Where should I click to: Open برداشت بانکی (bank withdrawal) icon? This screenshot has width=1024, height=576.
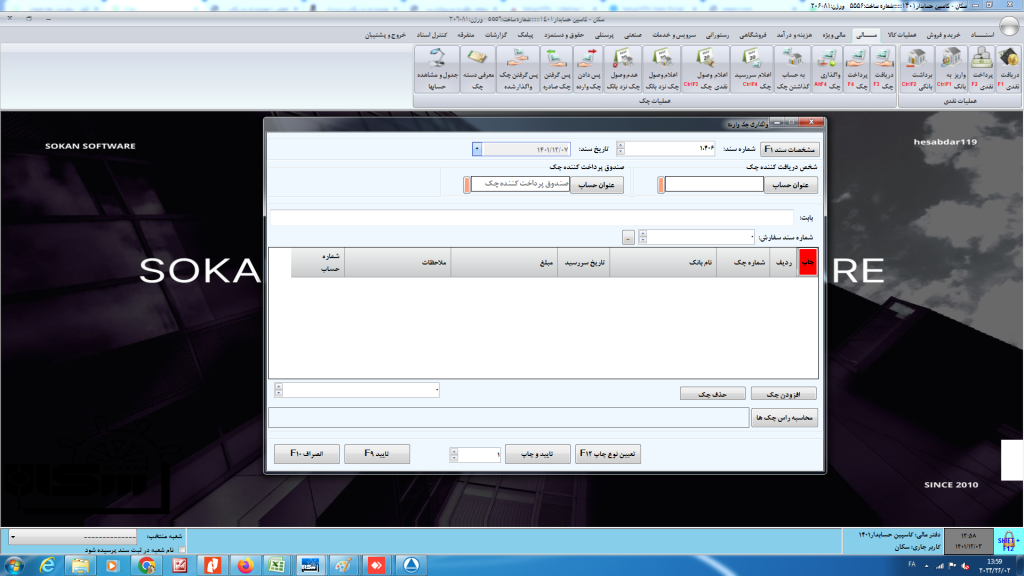click(918, 69)
